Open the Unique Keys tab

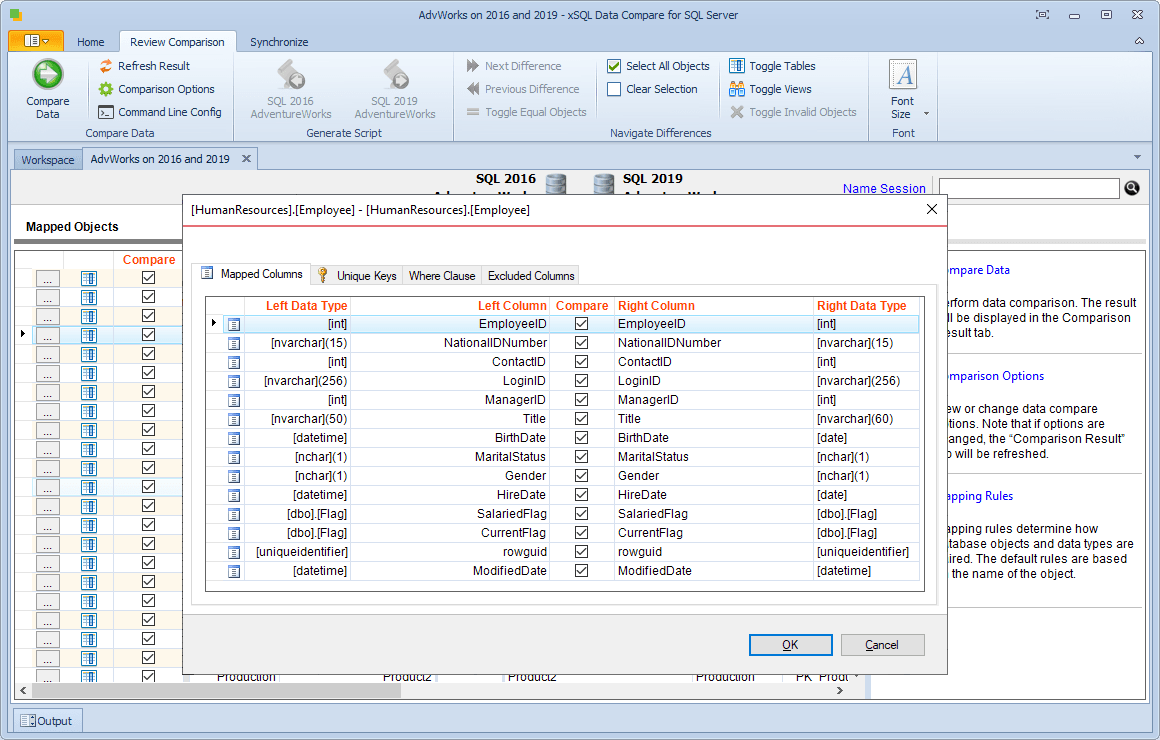358,275
